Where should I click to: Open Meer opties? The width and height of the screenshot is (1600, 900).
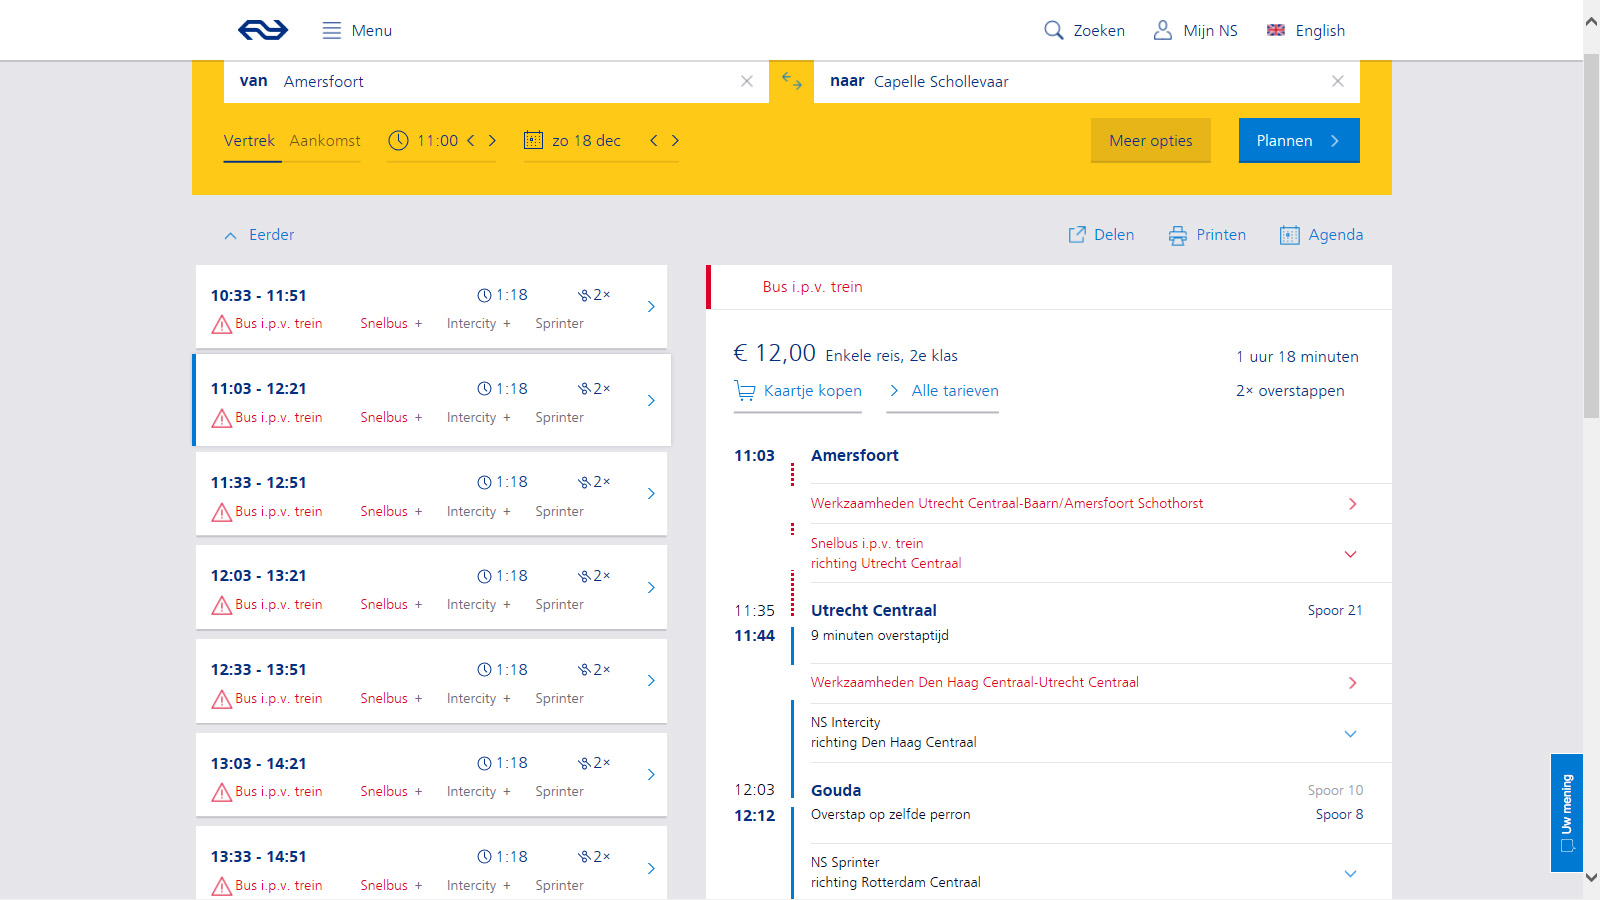click(1151, 141)
